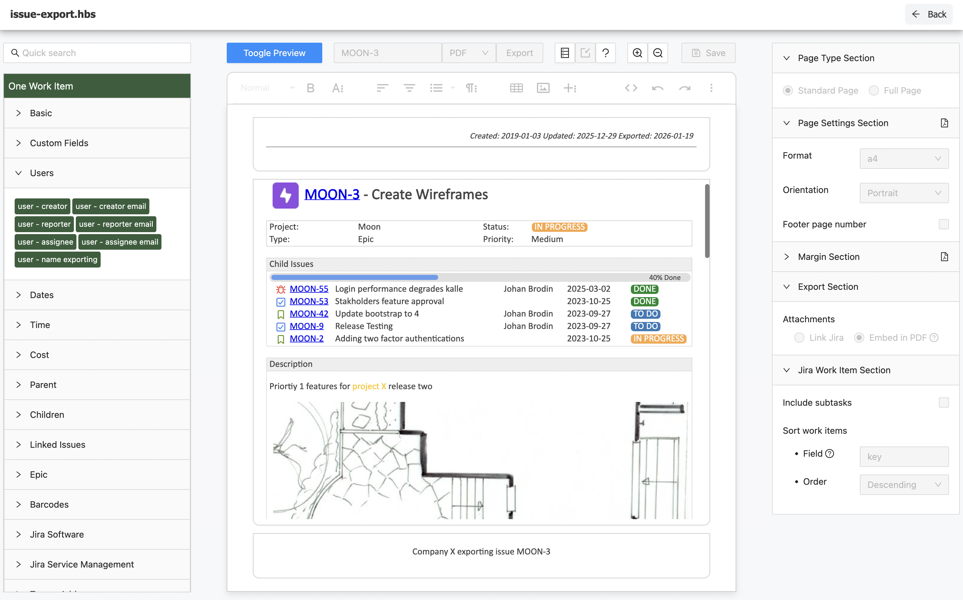Insert the 'user - creator email' tag

[111, 206]
